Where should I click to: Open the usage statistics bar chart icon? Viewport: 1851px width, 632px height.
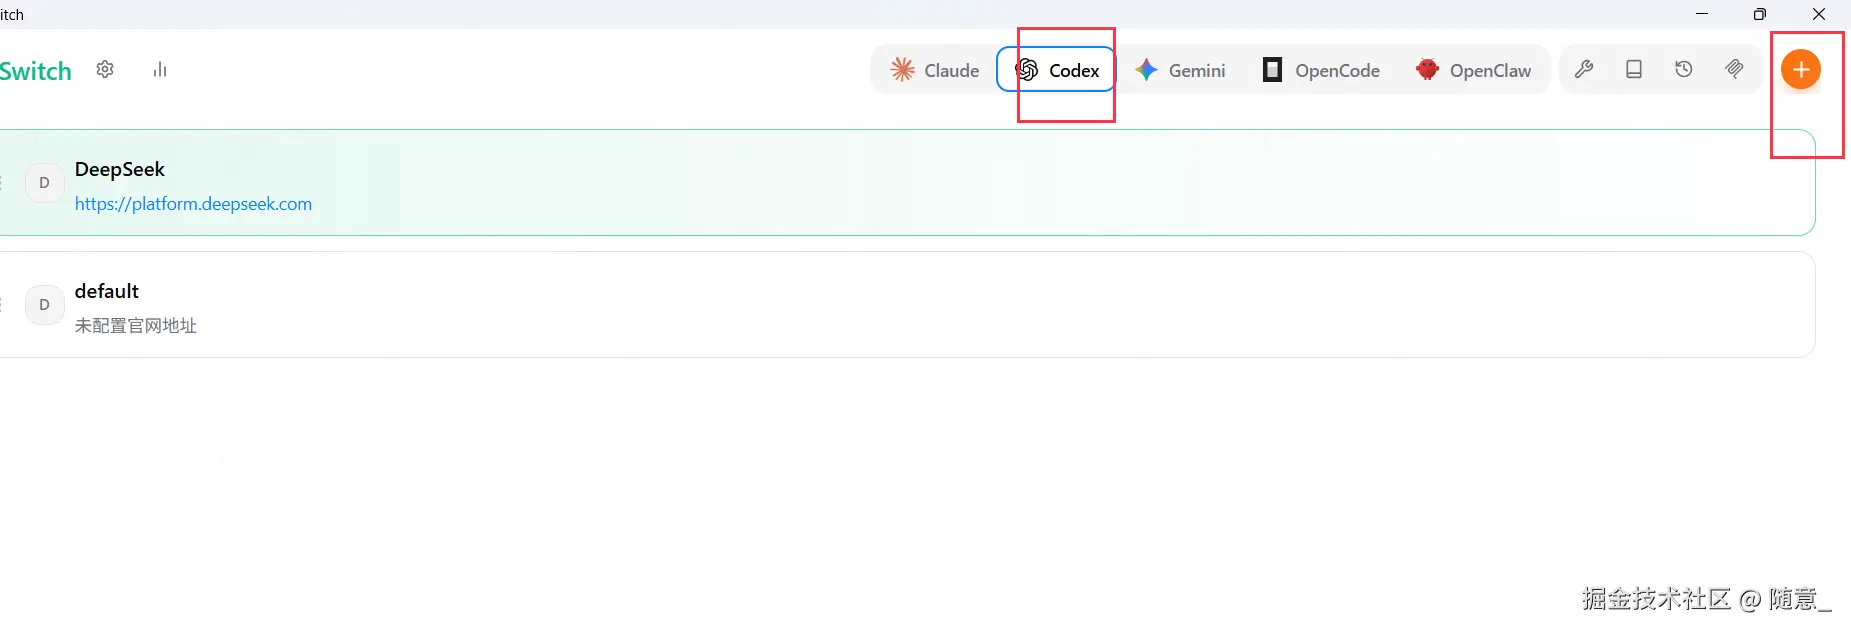(160, 70)
